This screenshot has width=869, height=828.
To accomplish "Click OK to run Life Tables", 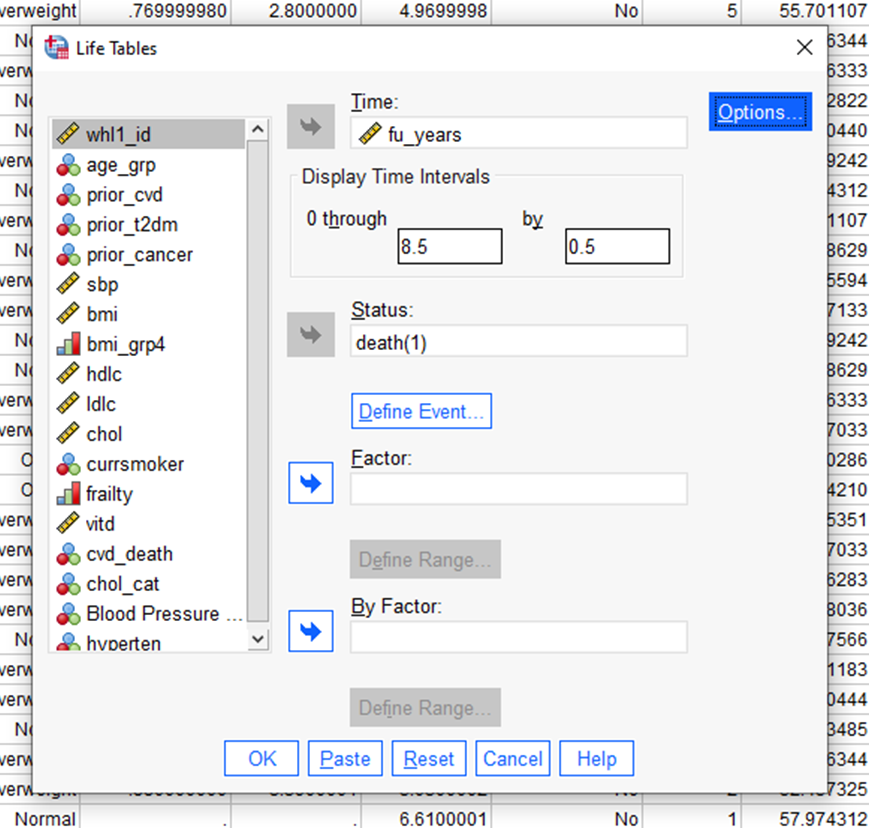I will [262, 759].
